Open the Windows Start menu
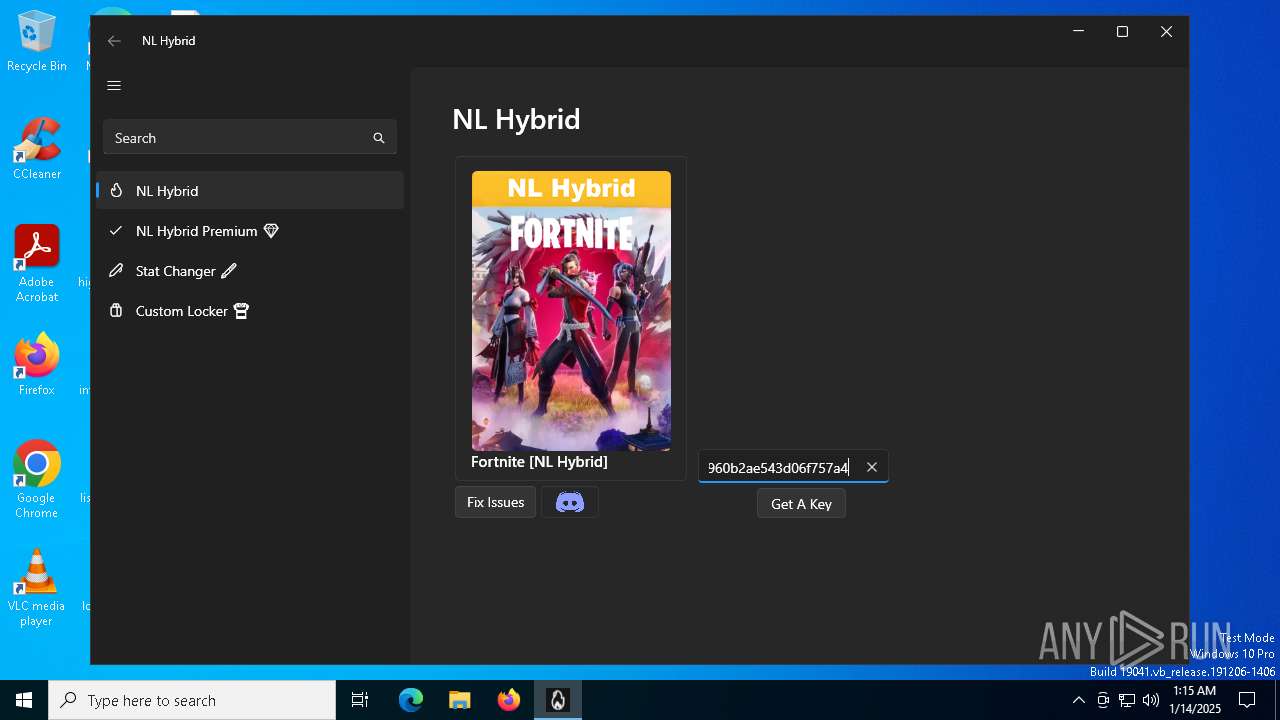 [24, 700]
